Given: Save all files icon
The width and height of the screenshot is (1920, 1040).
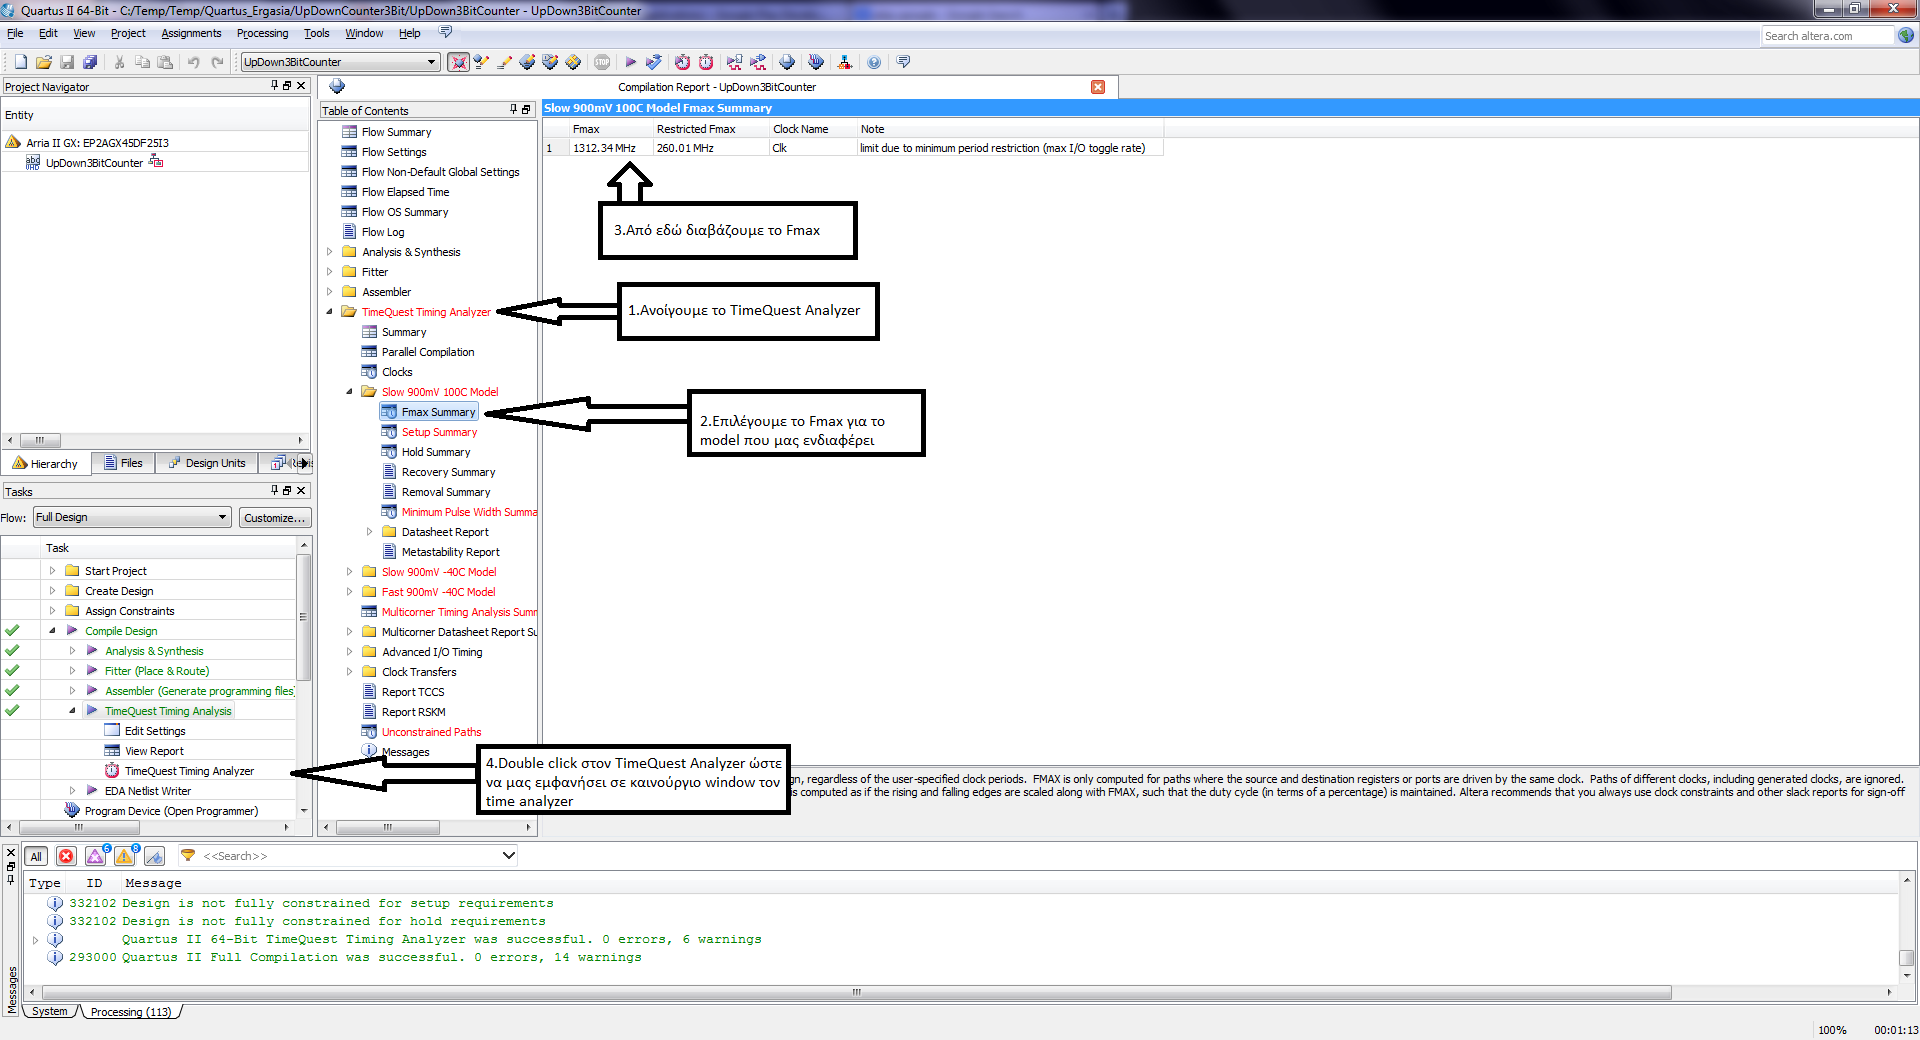Looking at the screenshot, I should coord(90,62).
